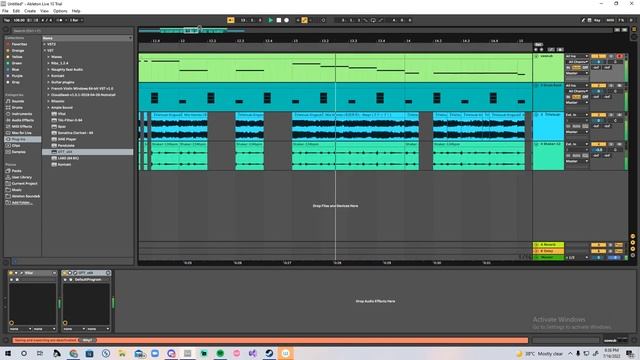Expand the Naughty Seal Audio folder
This screenshot has height=360, width=640.
click(49, 69)
